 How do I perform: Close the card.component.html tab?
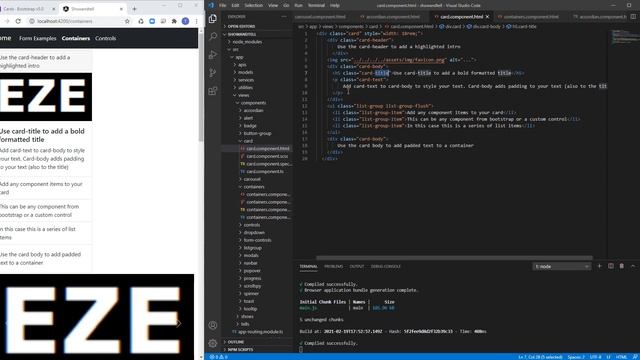click(x=487, y=16)
